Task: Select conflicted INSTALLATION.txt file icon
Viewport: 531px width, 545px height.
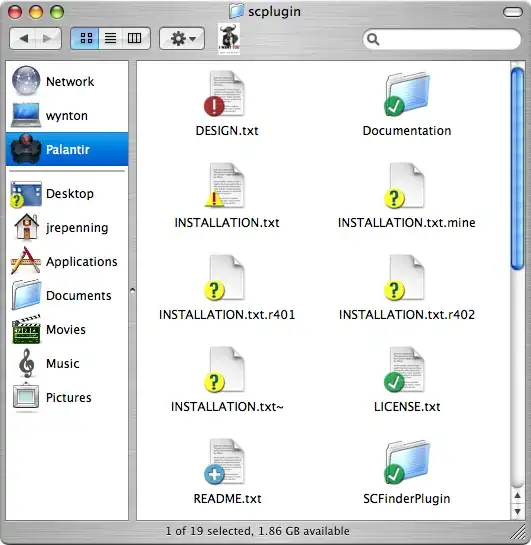Action: coord(224,186)
